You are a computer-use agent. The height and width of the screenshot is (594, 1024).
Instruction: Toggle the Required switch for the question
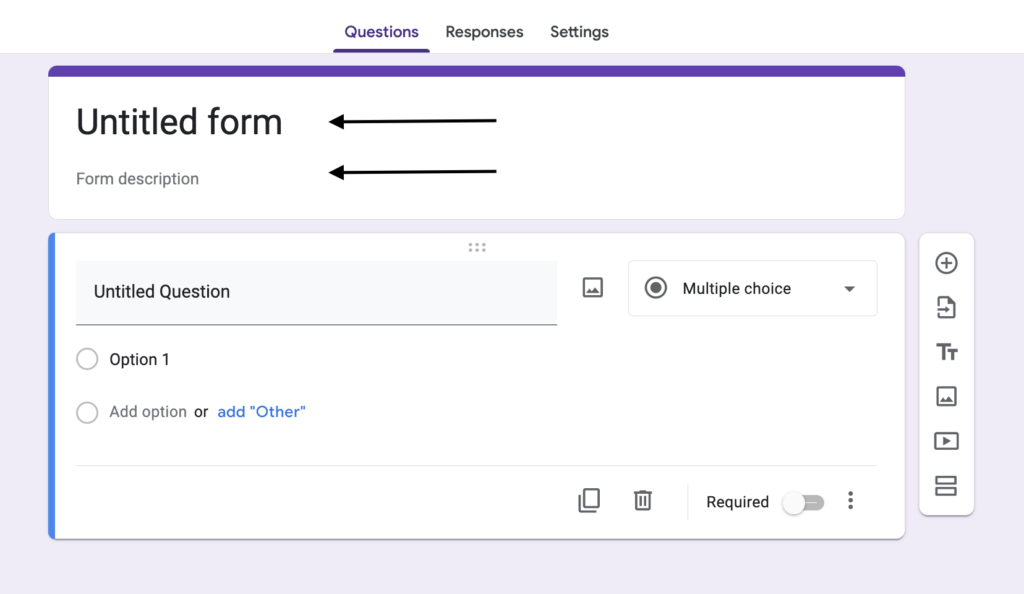coord(803,502)
